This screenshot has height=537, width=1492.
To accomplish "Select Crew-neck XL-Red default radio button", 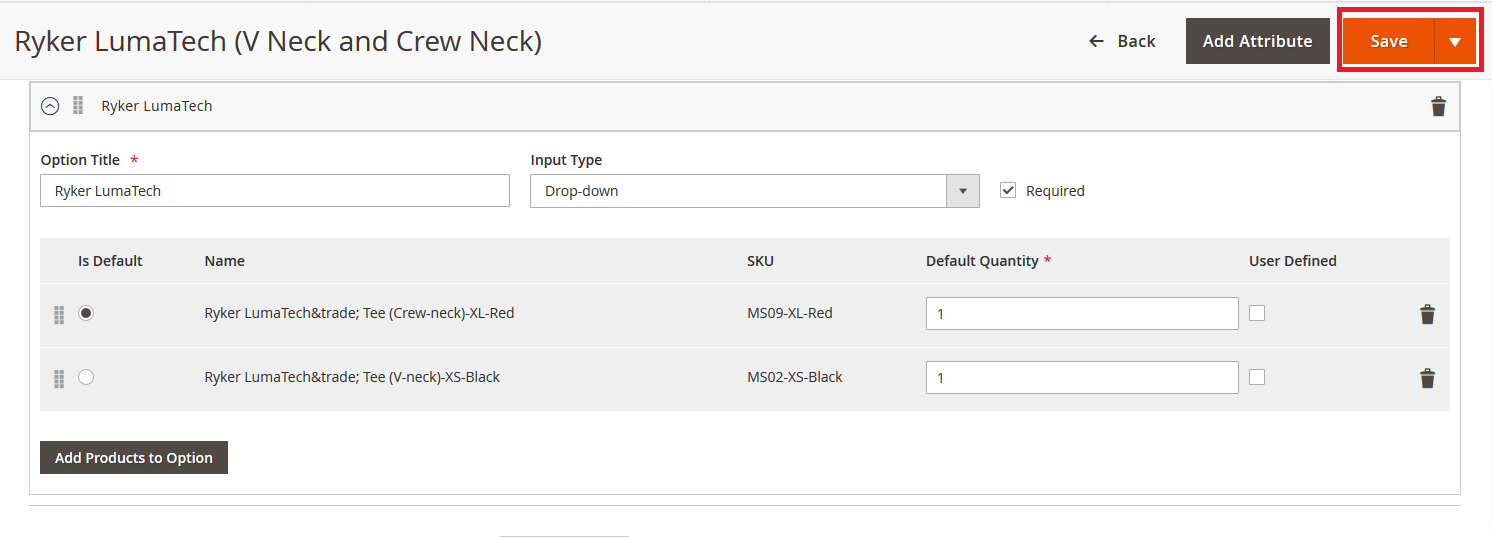I will point(86,313).
